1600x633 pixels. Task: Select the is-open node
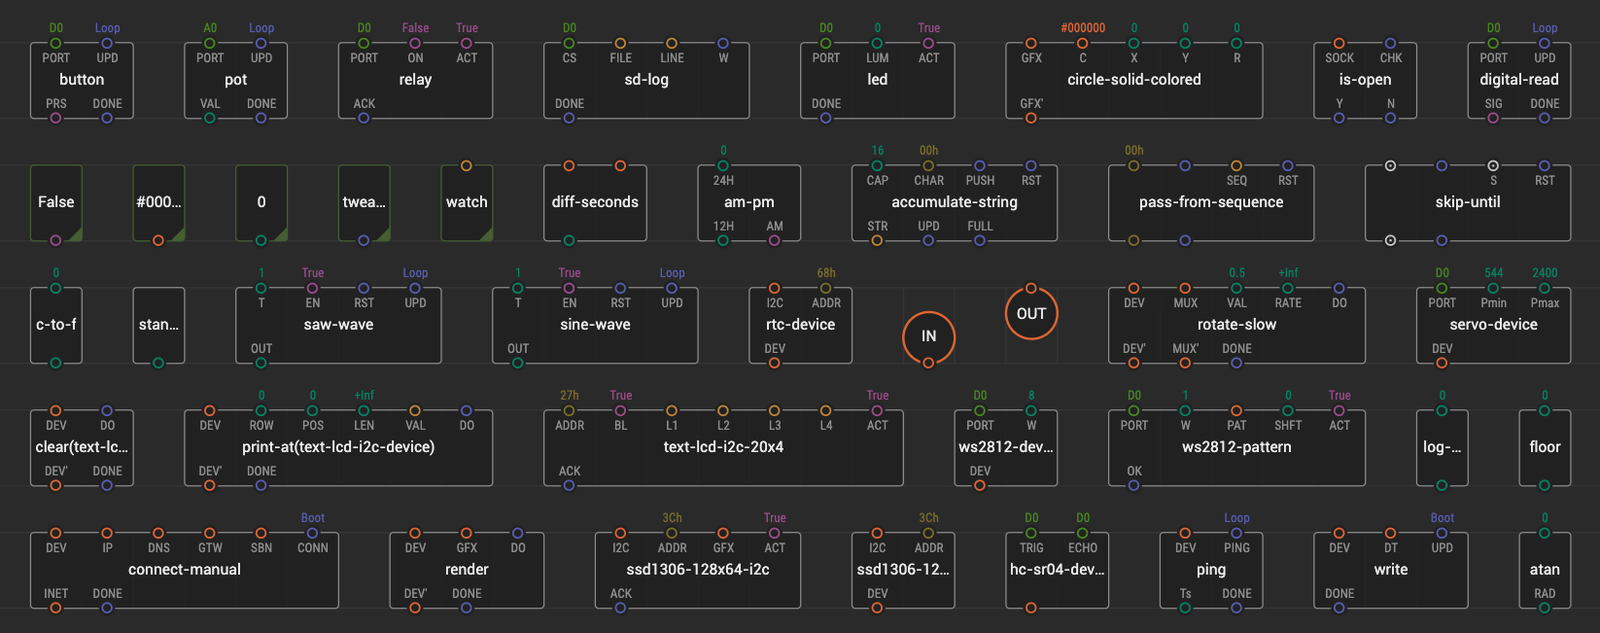pos(1365,80)
